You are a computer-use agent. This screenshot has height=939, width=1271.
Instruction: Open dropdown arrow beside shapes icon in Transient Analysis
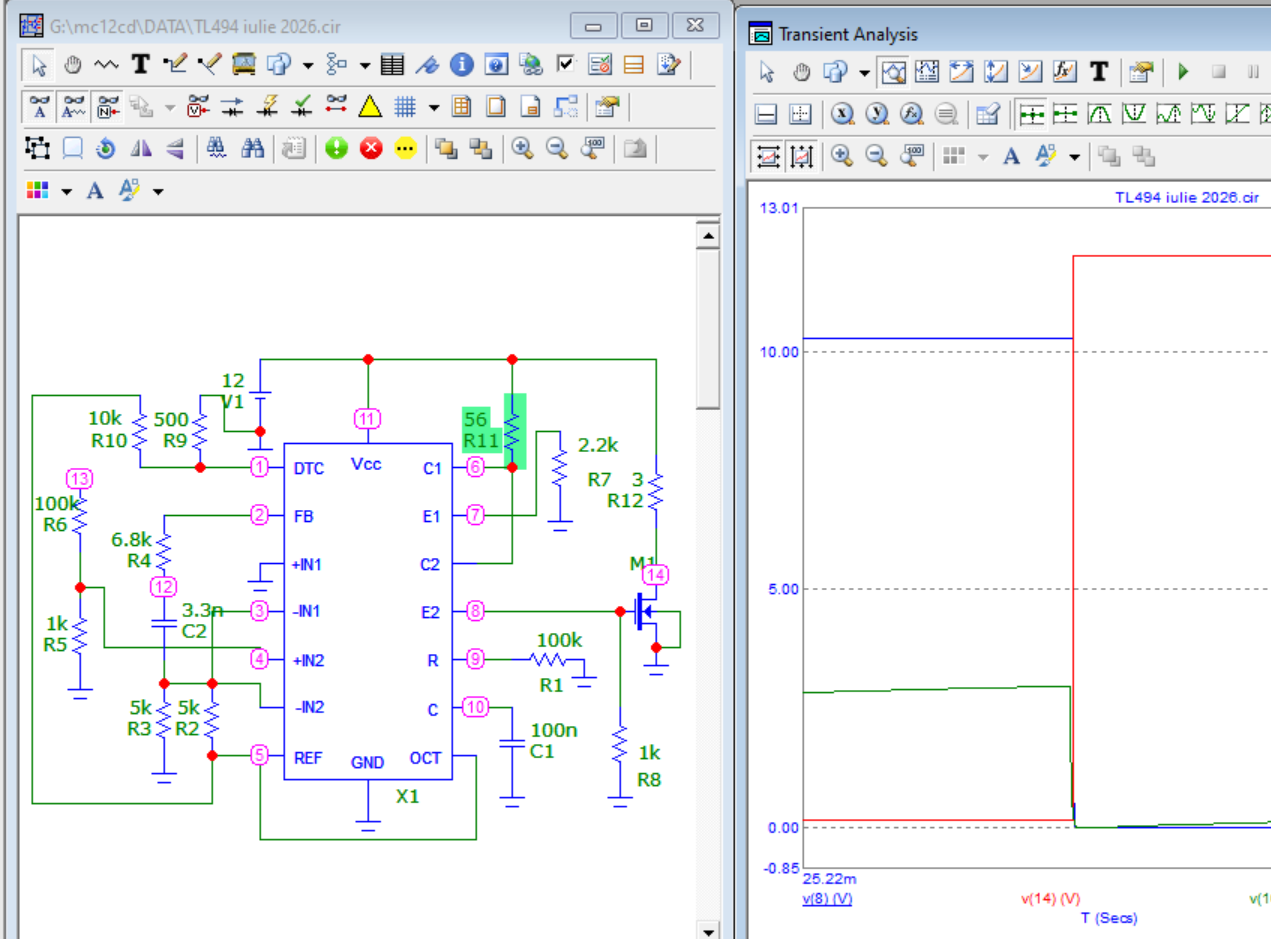click(865, 73)
